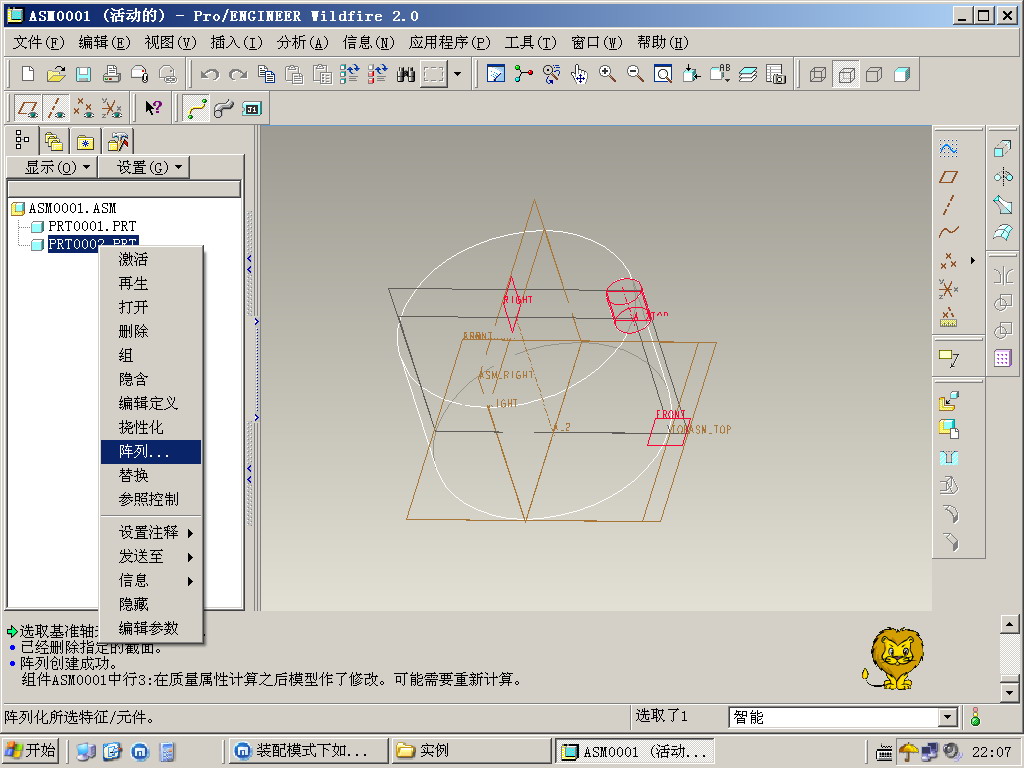The image size is (1024, 768).
Task: Open the 插入(I) menu
Action: (236, 42)
